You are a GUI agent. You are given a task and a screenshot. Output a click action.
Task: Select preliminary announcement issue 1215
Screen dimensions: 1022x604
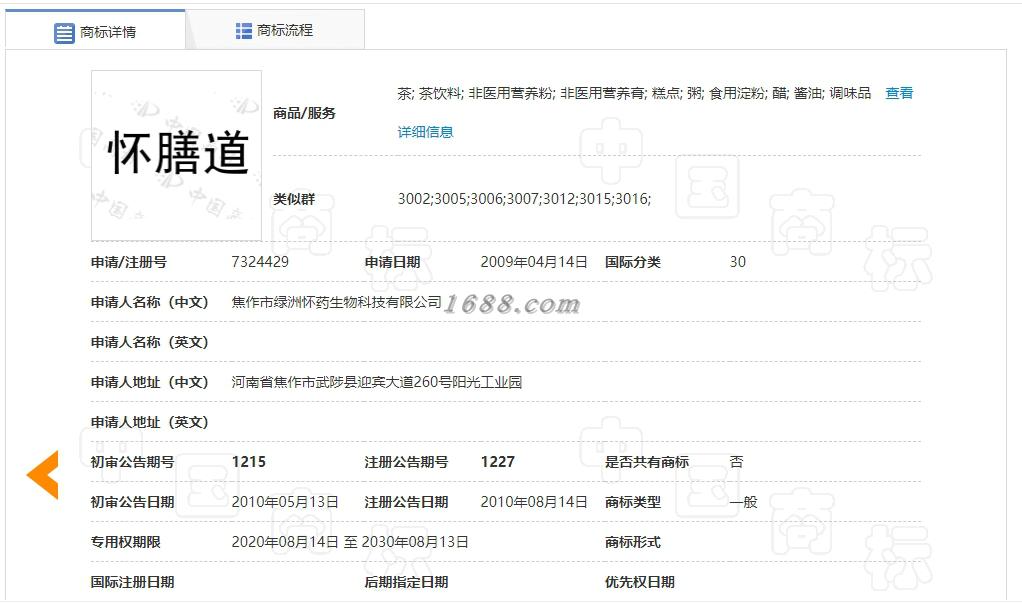click(x=249, y=462)
